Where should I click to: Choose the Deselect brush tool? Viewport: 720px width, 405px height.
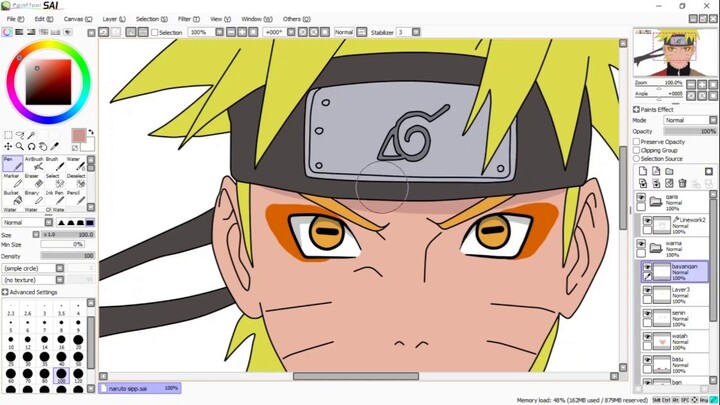(x=76, y=181)
